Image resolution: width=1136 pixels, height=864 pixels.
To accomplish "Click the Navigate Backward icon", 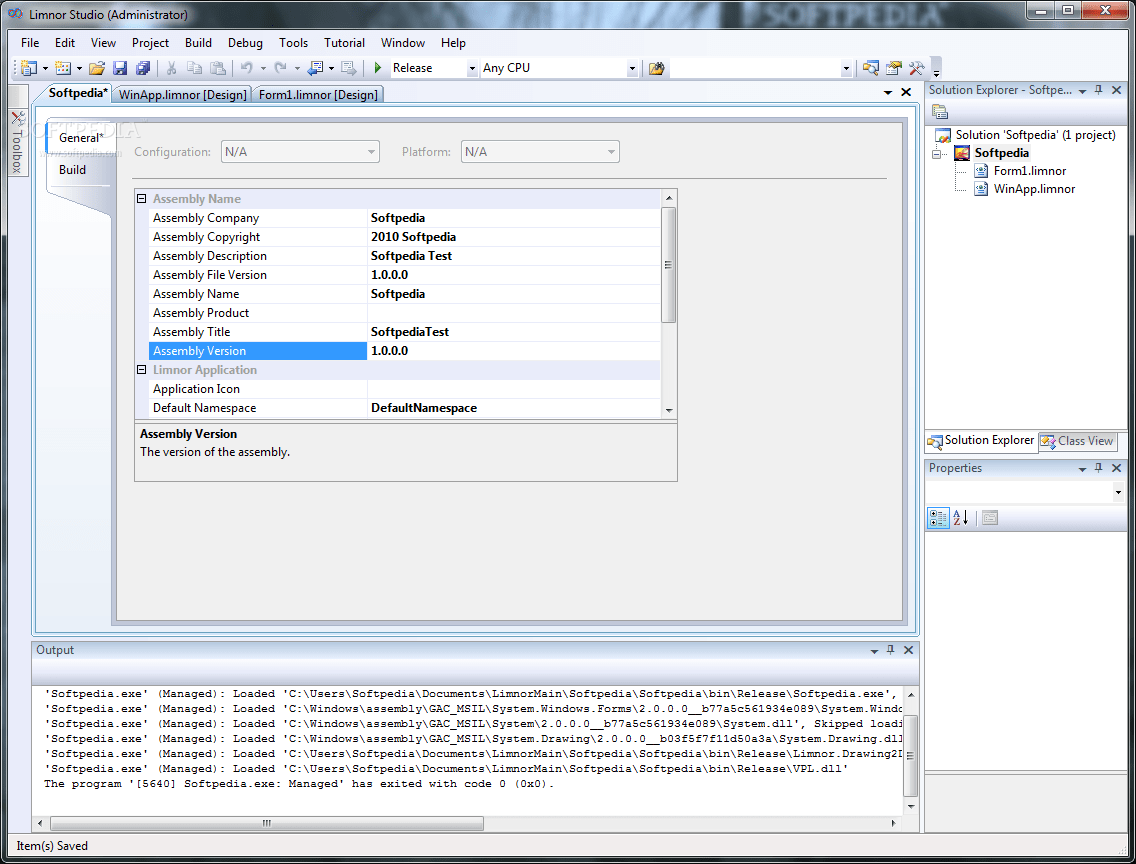I will click(x=315, y=68).
